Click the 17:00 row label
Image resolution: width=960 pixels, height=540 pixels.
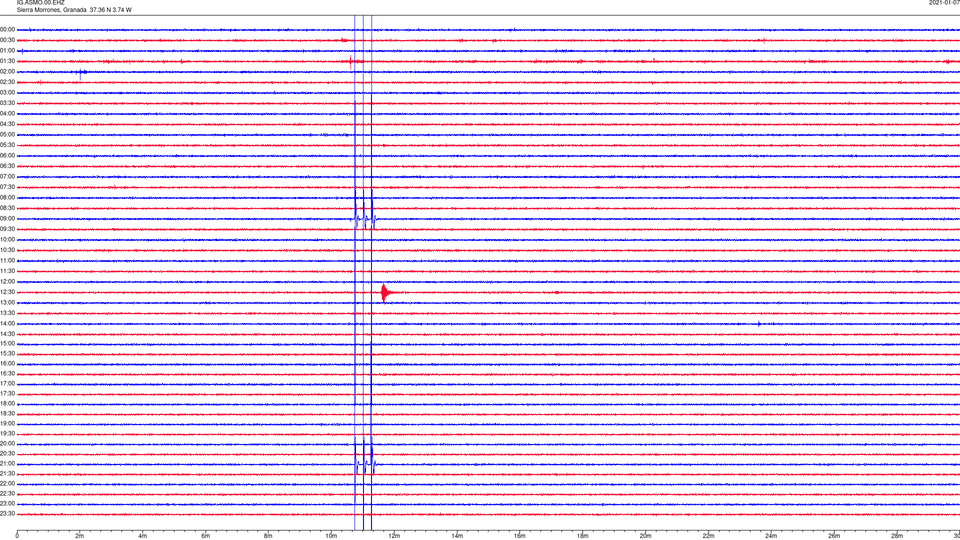[7, 383]
